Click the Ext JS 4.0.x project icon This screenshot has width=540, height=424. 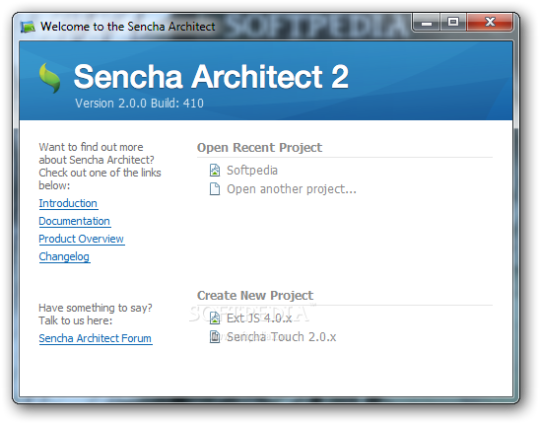click(215, 318)
